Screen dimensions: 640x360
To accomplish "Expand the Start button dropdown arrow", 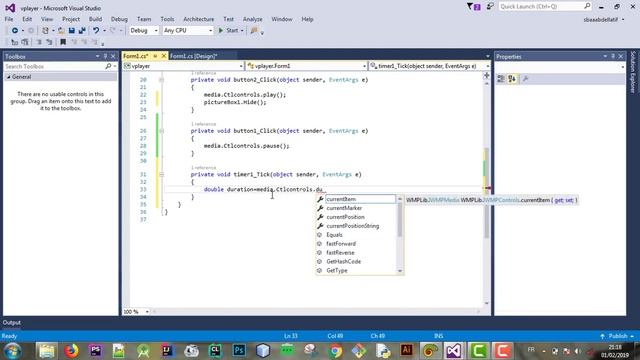I will click(242, 31).
